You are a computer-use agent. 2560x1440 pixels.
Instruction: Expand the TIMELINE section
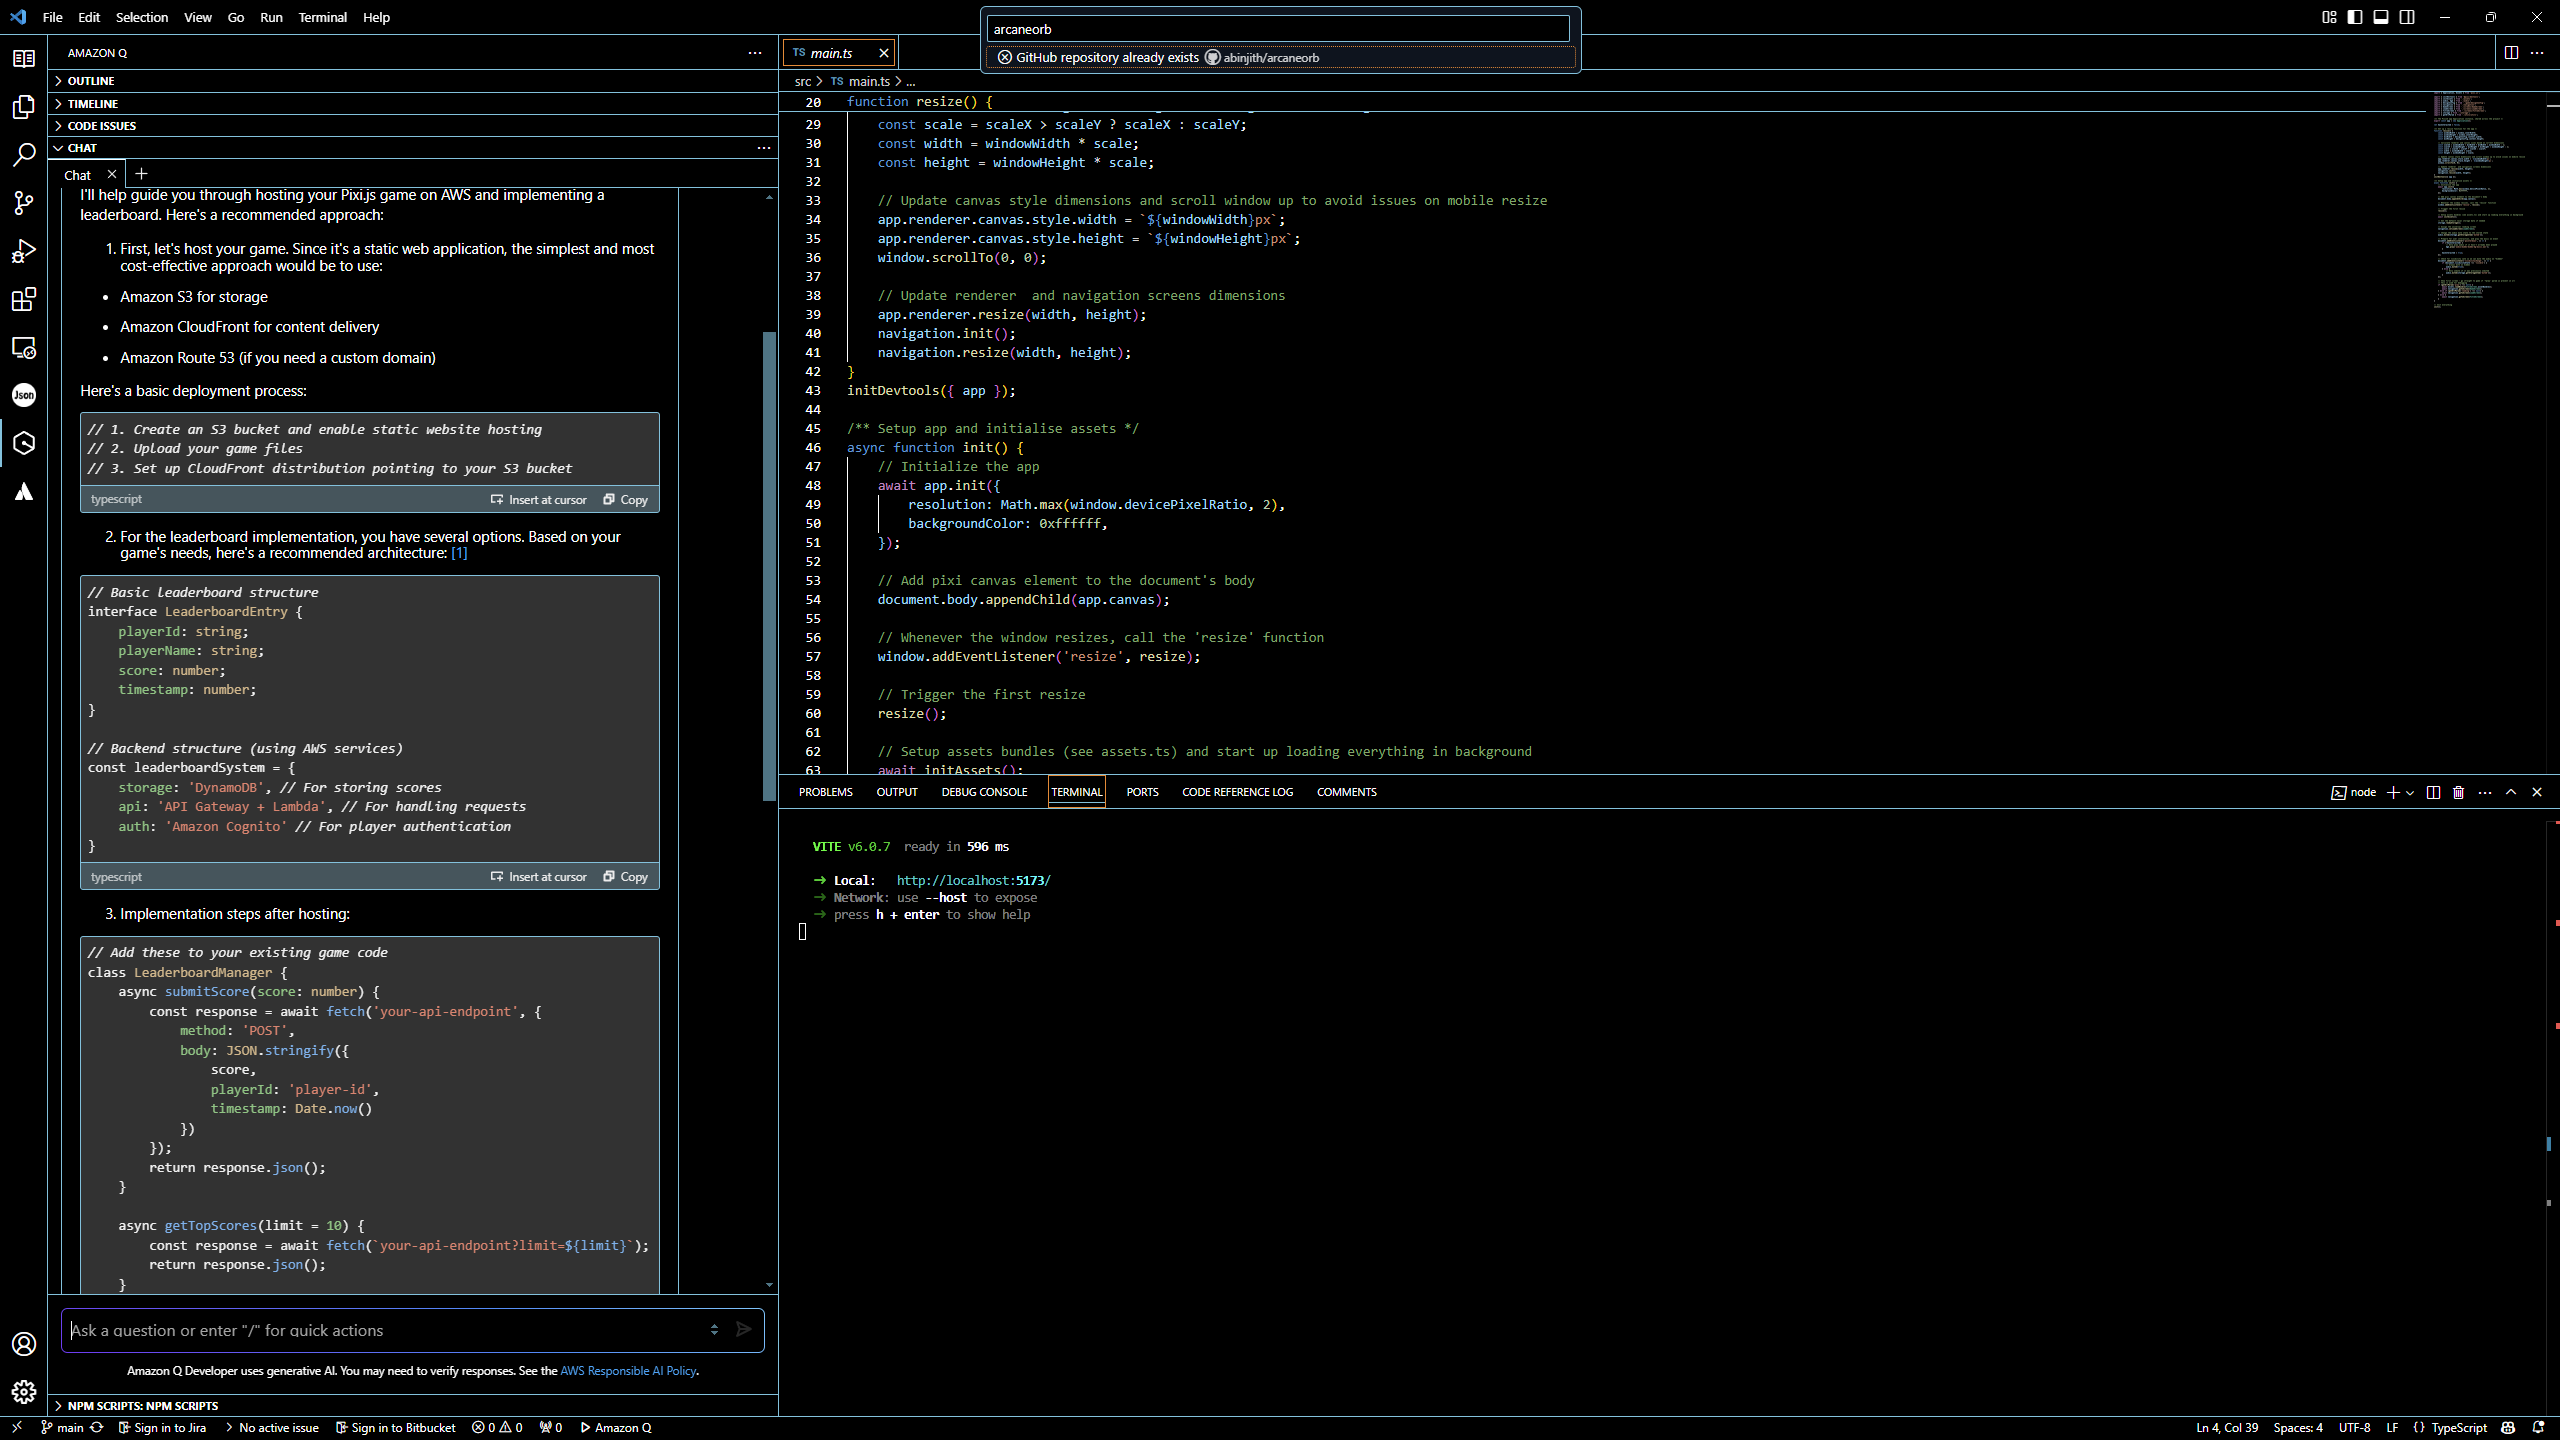(92, 104)
